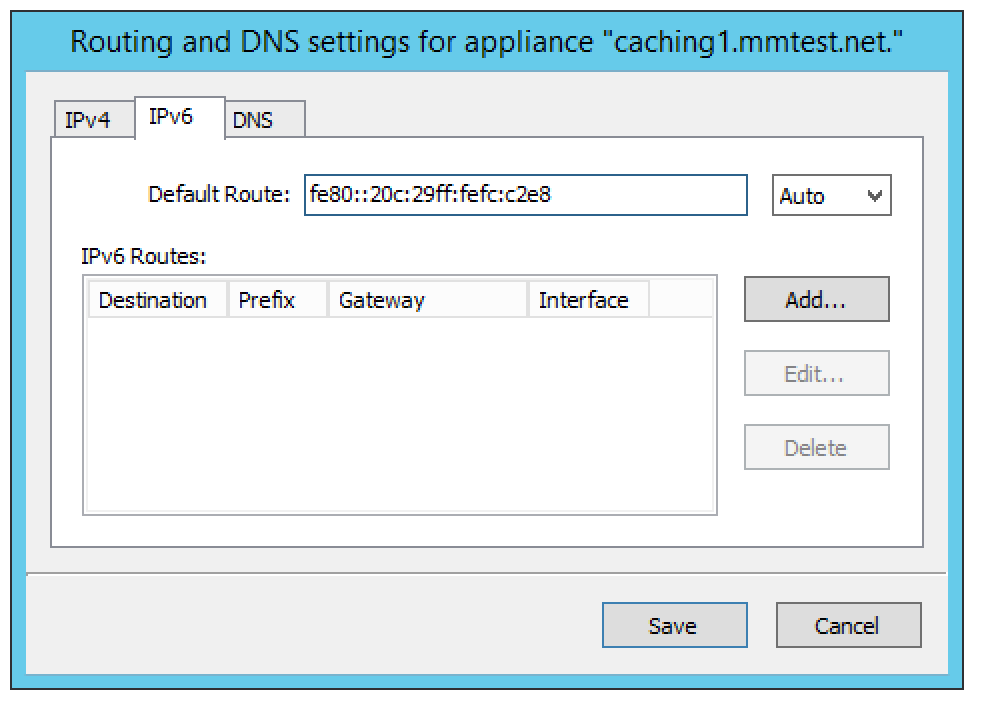The image size is (986, 706).
Task: Click the empty IPv6 Routes list area
Action: [400, 415]
